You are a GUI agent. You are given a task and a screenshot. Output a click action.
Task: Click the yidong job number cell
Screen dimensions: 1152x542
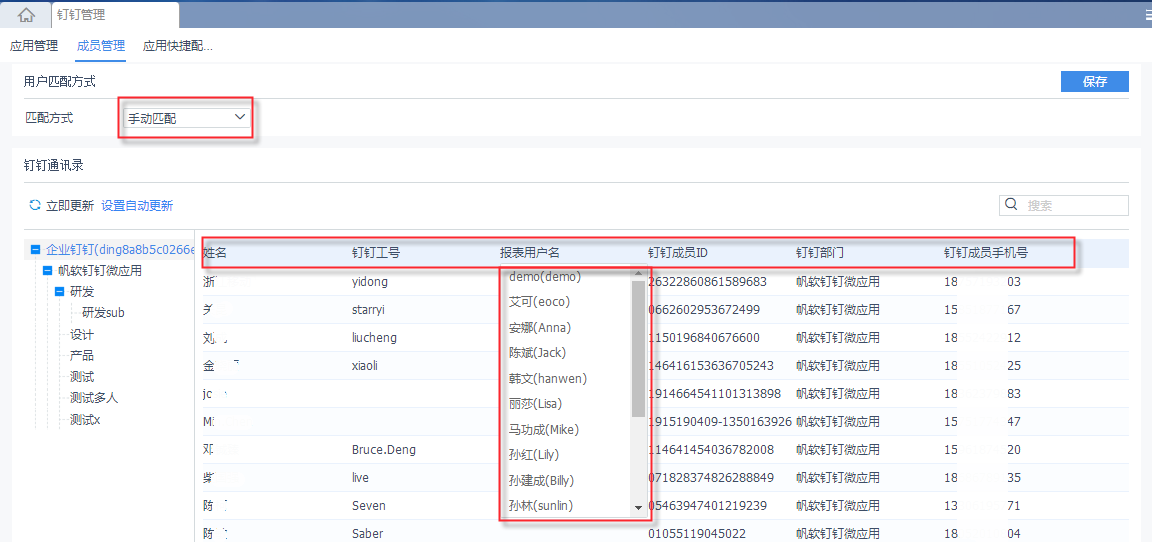pyautogui.click(x=370, y=281)
